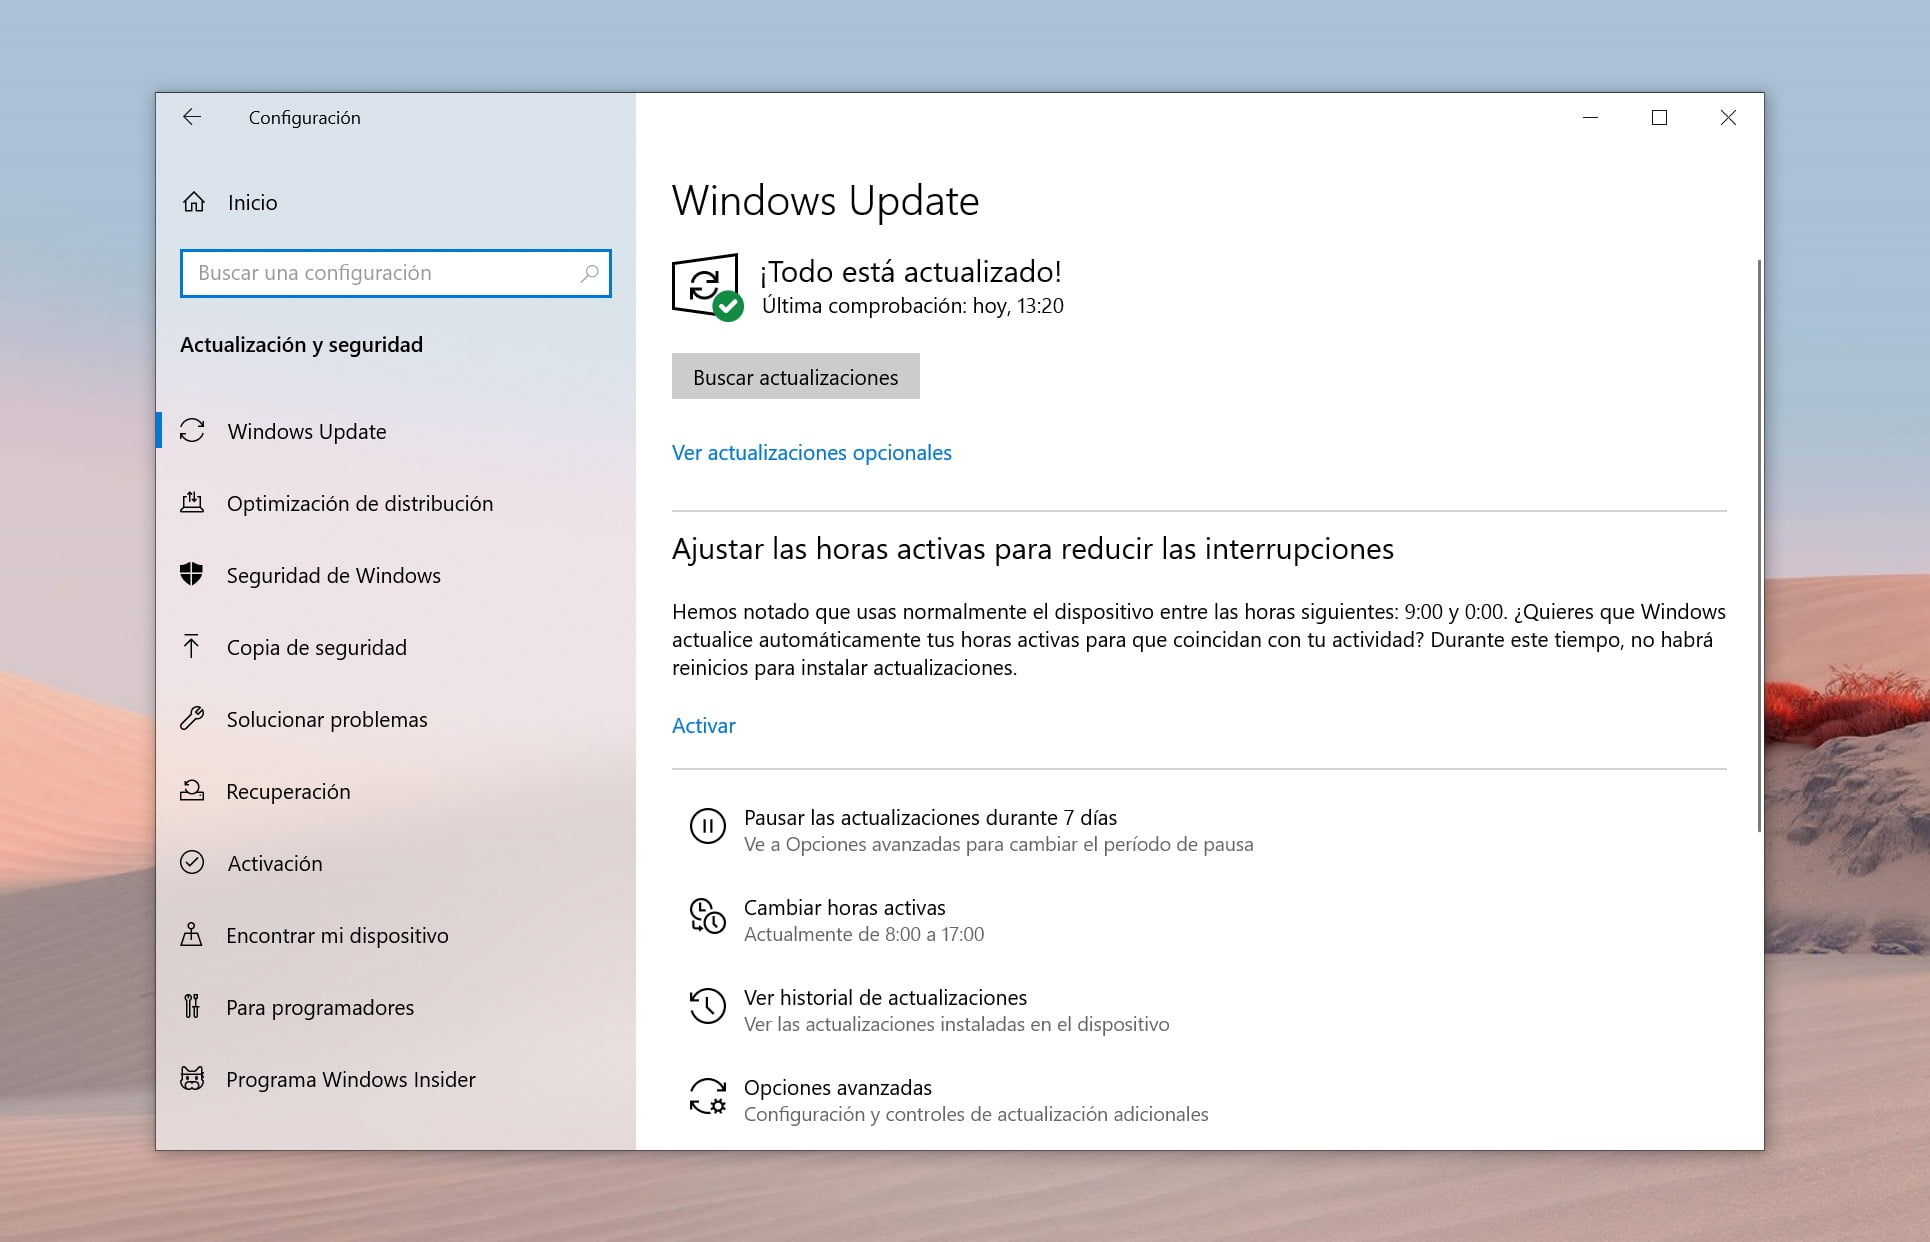Open Encontrar mi dispositivo menu item
Image resolution: width=1930 pixels, height=1242 pixels.
tap(339, 934)
